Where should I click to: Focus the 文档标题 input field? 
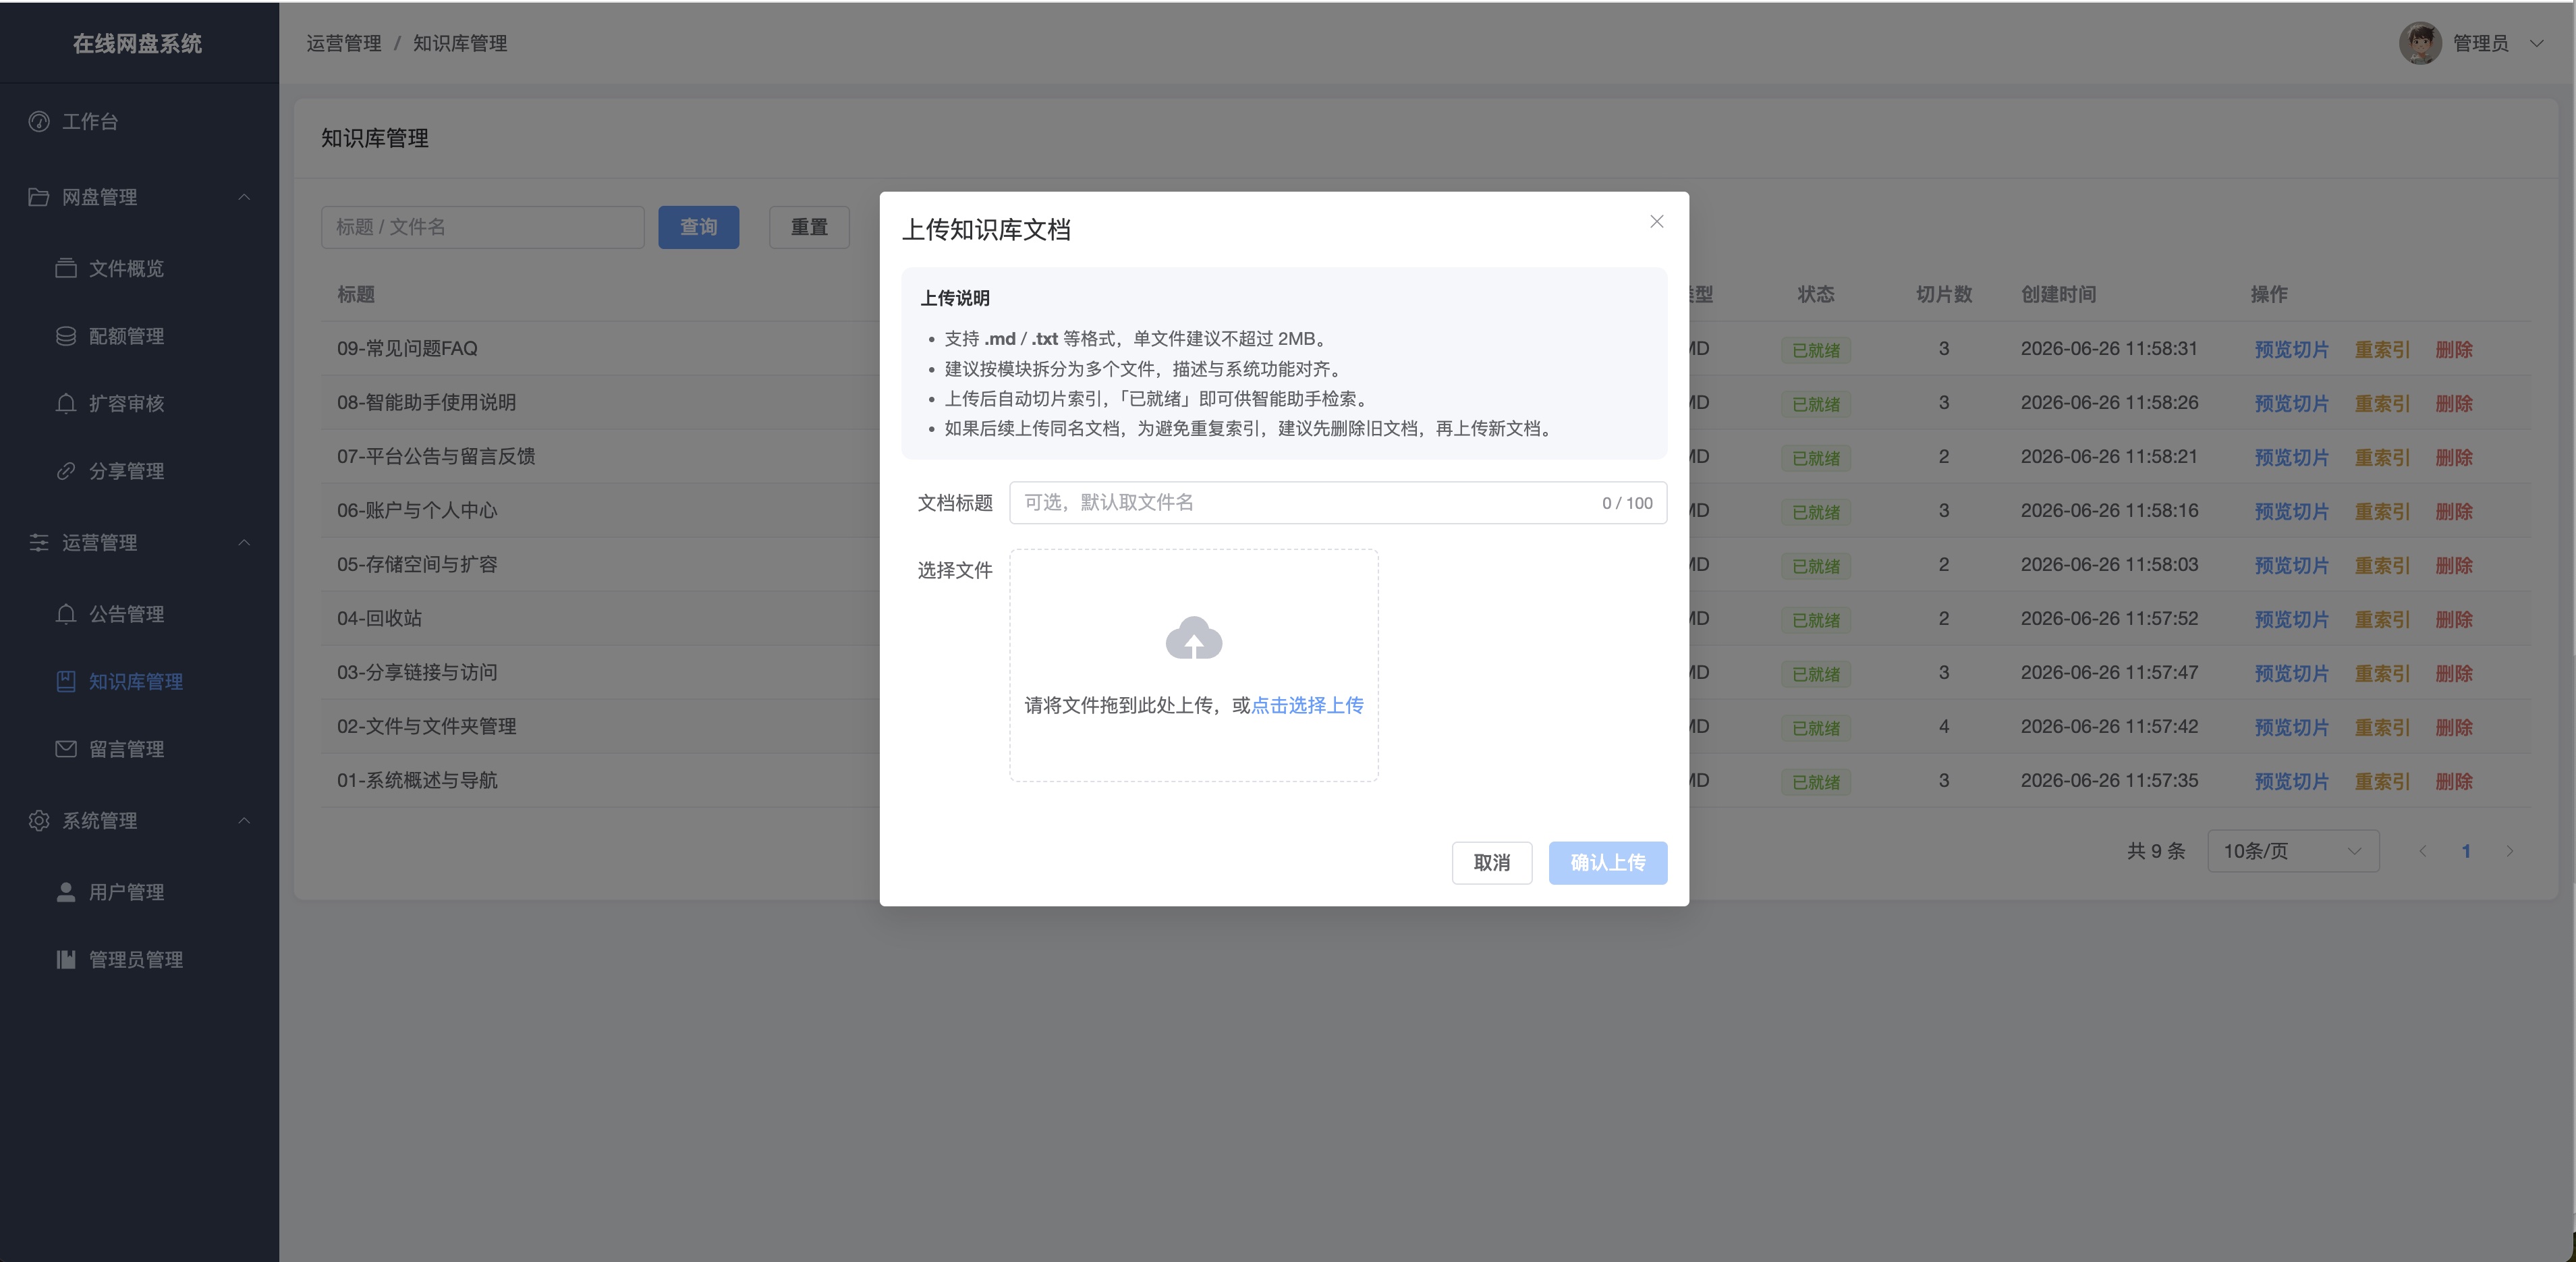pos(1337,502)
